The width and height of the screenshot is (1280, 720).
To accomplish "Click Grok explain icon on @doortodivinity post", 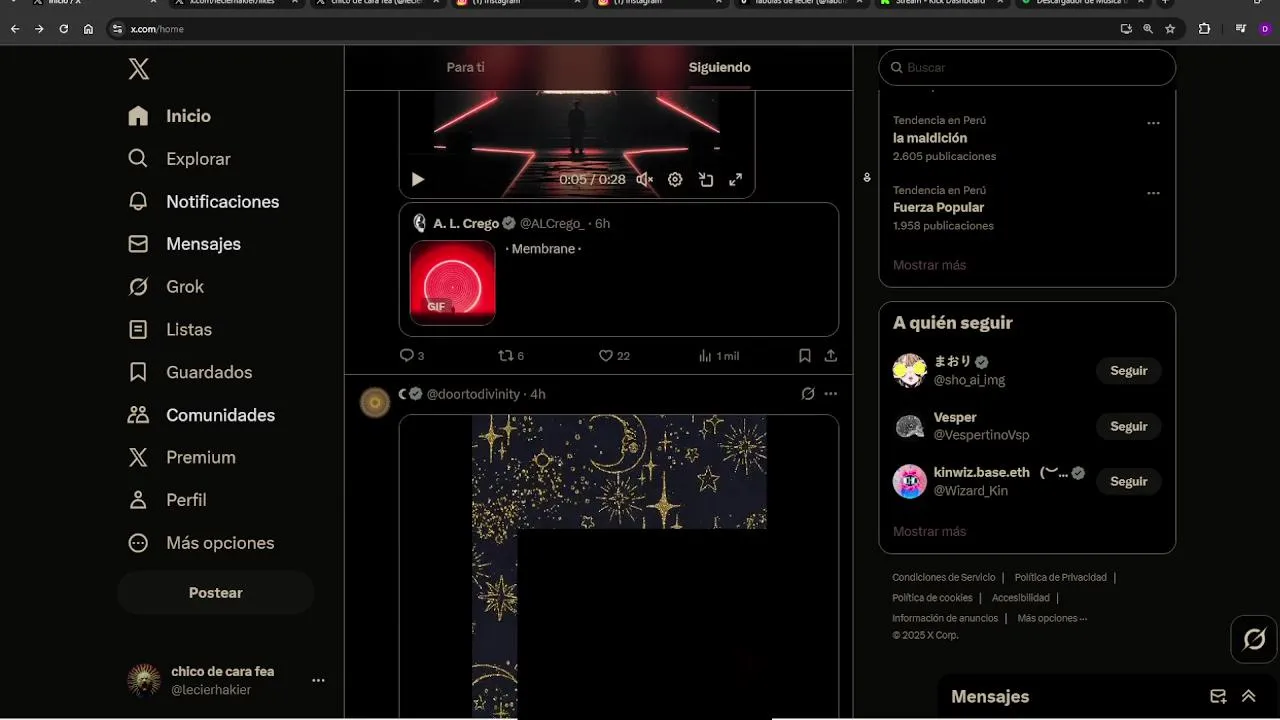I will (x=808, y=394).
